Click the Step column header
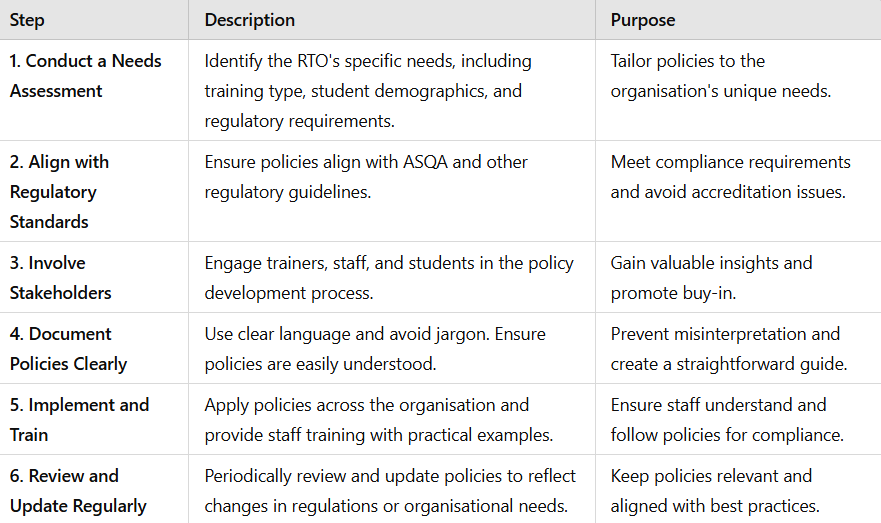Screen dimensions: 881x523 pos(27,20)
